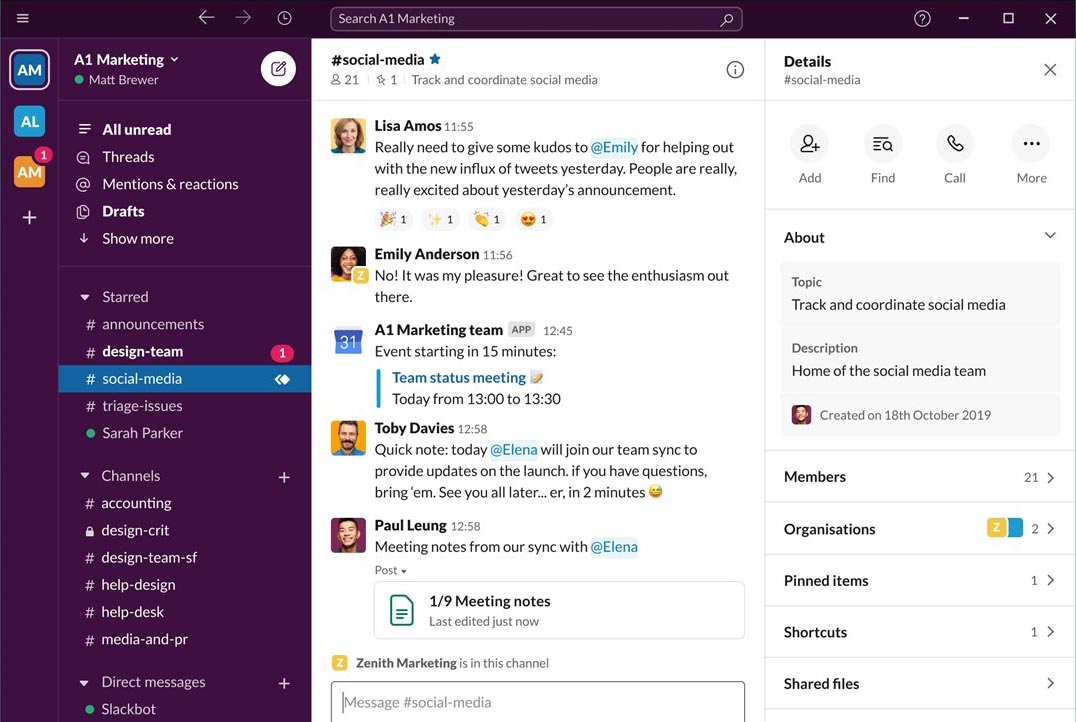1076x722 pixels.
Task: Open the Find icon in Details panel
Action: point(882,144)
